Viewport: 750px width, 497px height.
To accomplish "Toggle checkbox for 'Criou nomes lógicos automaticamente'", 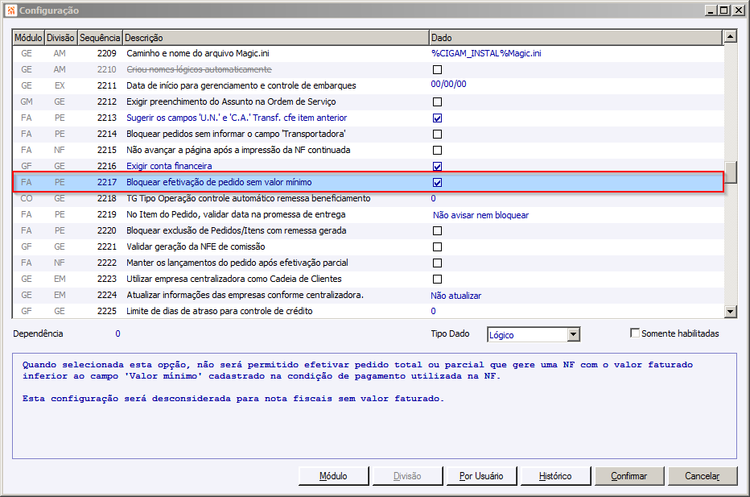I will 437,70.
